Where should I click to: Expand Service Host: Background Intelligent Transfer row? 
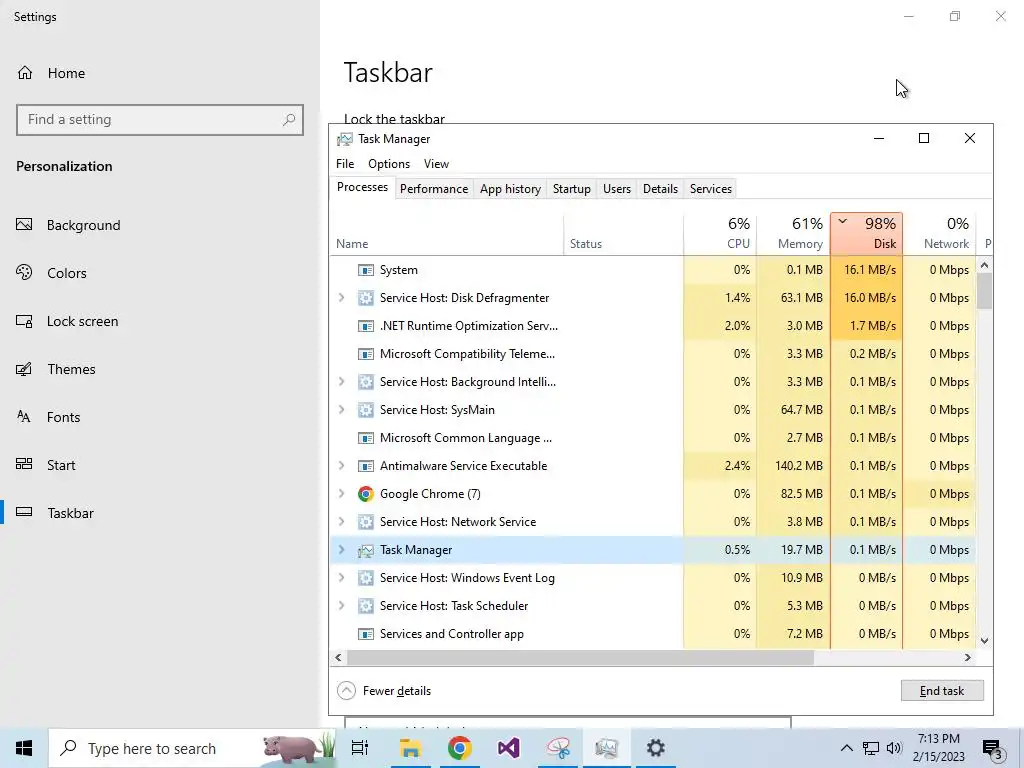[x=342, y=381]
